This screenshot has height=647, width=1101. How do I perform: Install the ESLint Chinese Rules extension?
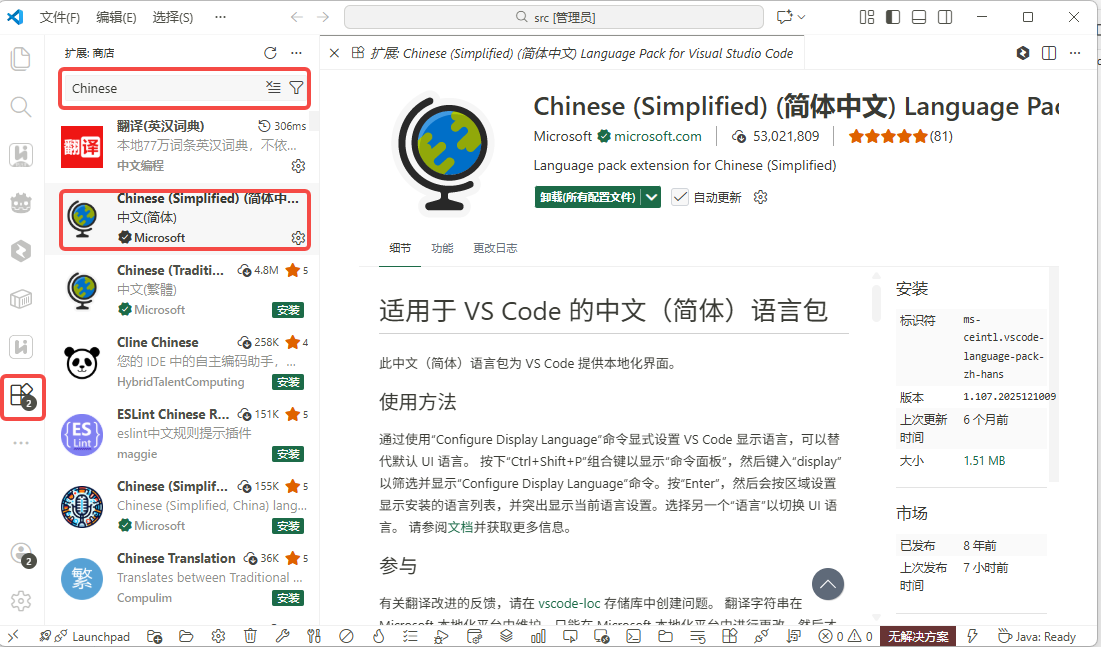click(x=288, y=455)
